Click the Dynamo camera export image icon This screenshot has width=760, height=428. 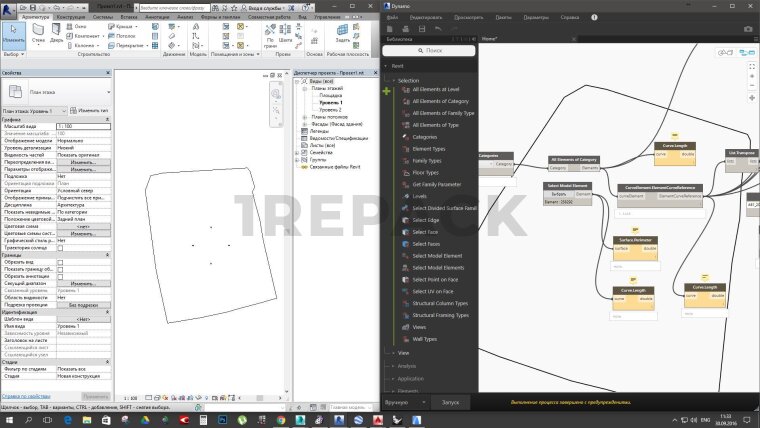coord(747,28)
